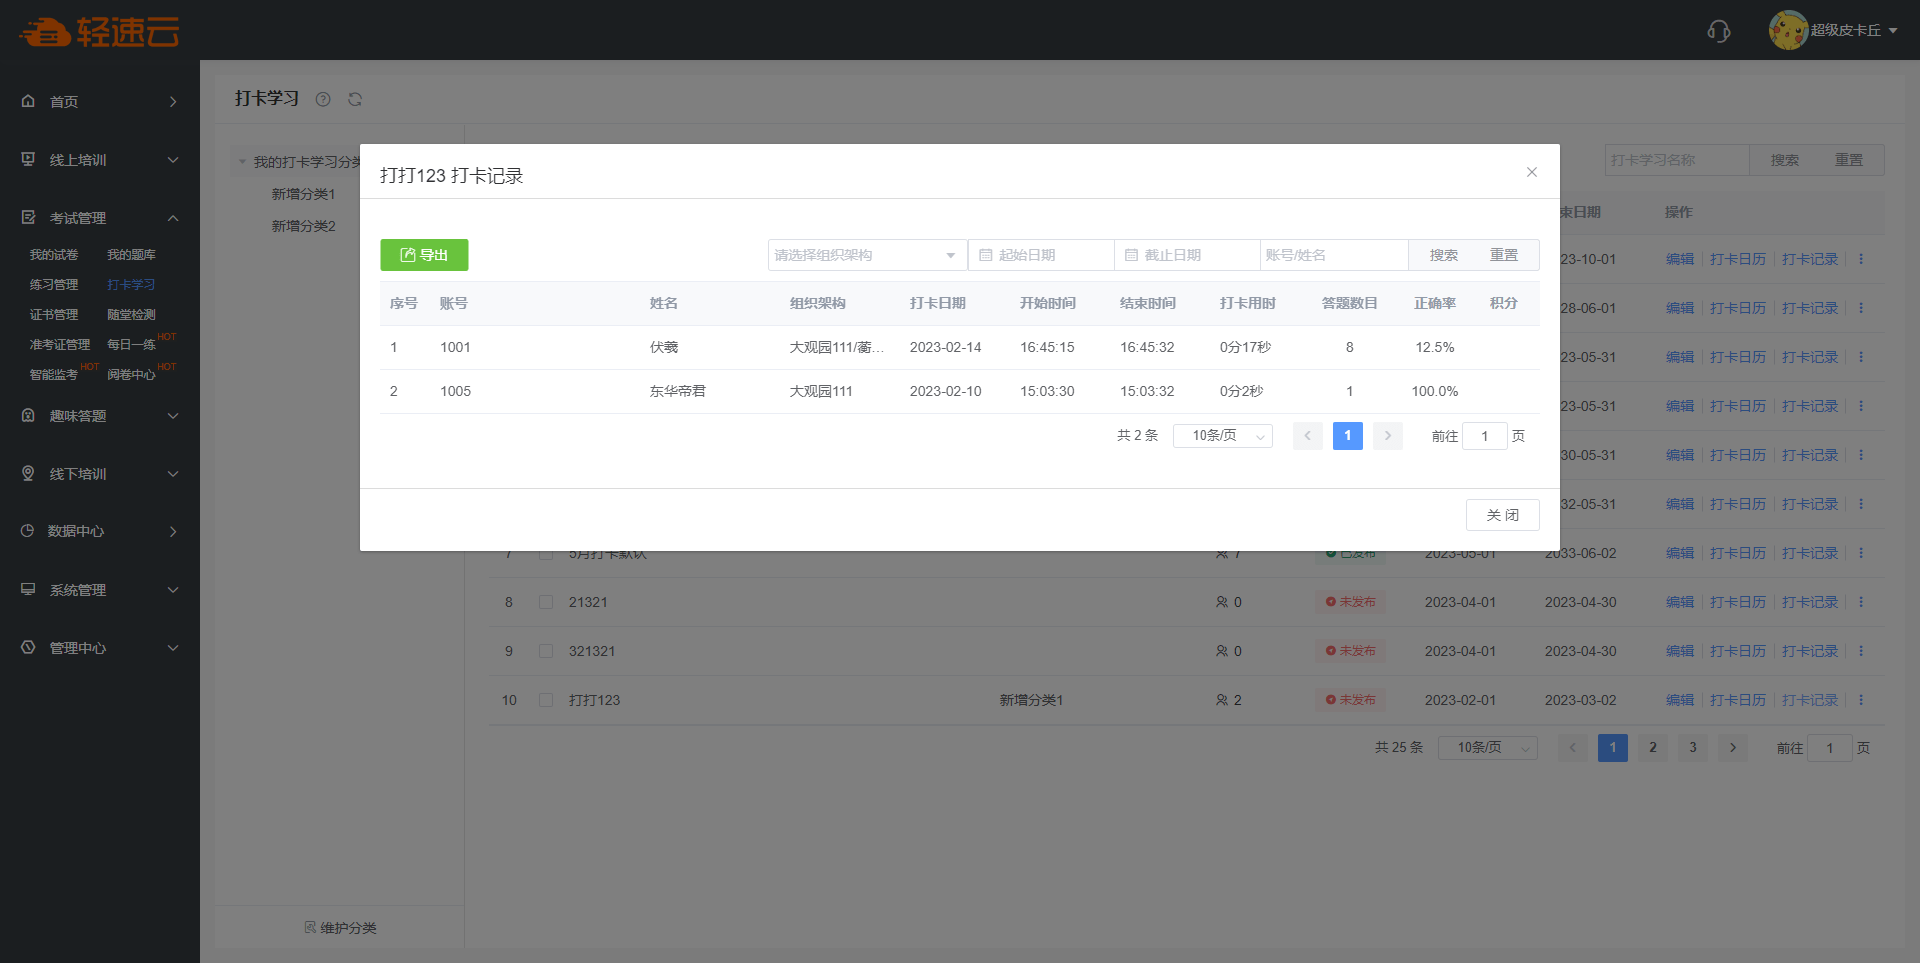Click the 超级皮卡丘 user avatar
Image resolution: width=1920 pixels, height=963 pixels.
tap(1787, 30)
